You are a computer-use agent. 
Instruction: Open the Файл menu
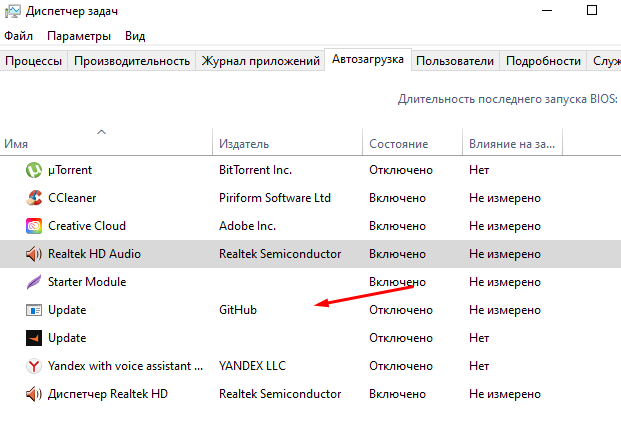tap(18, 35)
